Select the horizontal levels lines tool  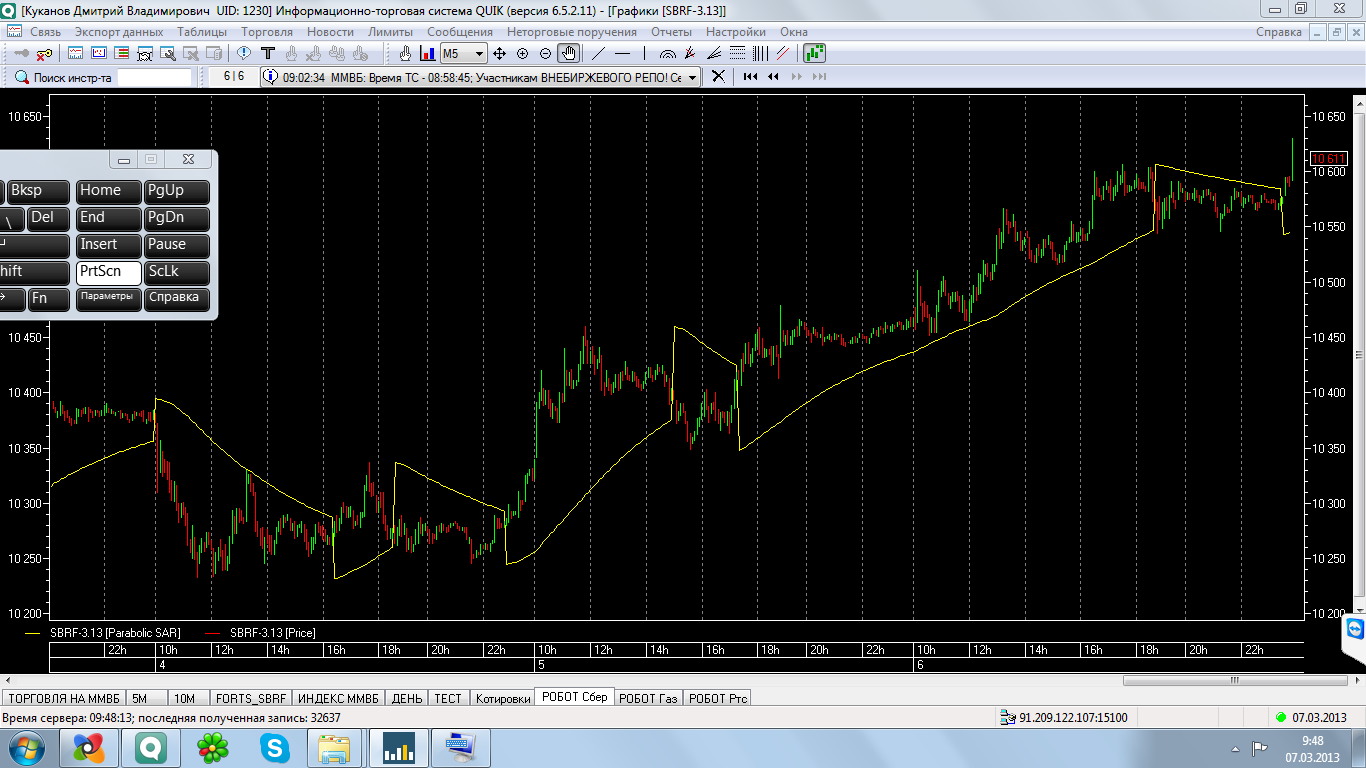pos(737,53)
